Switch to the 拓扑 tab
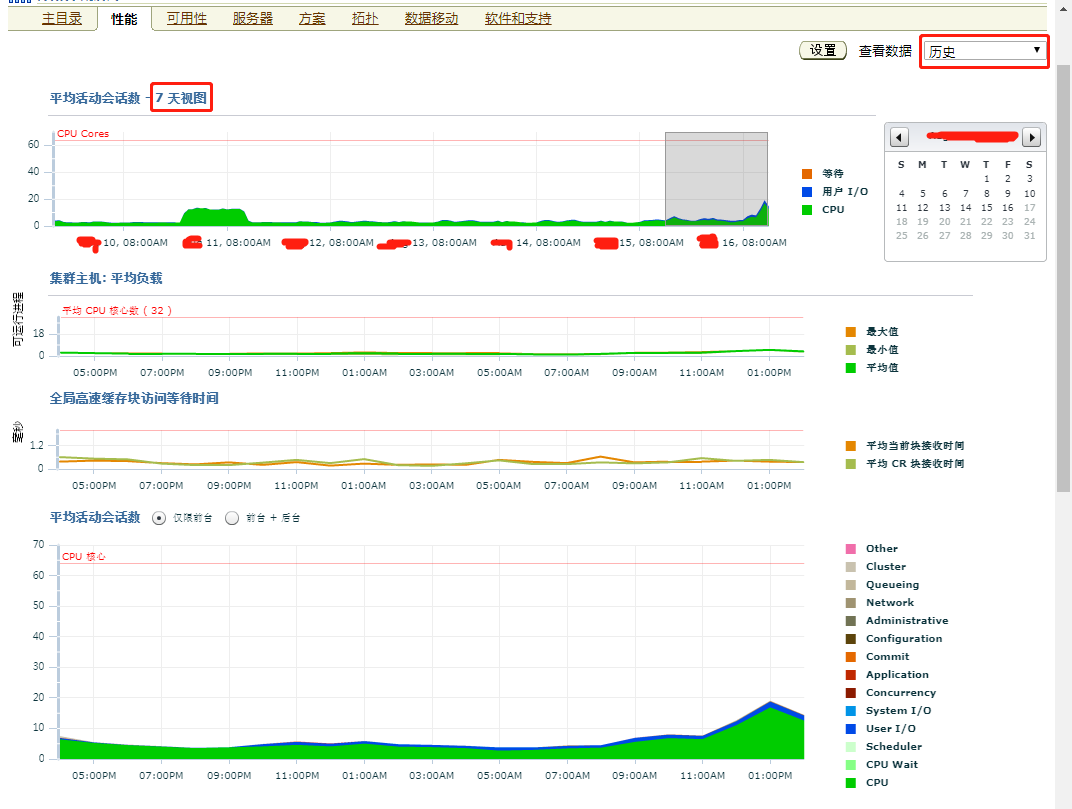This screenshot has width=1072, height=809. tap(364, 18)
